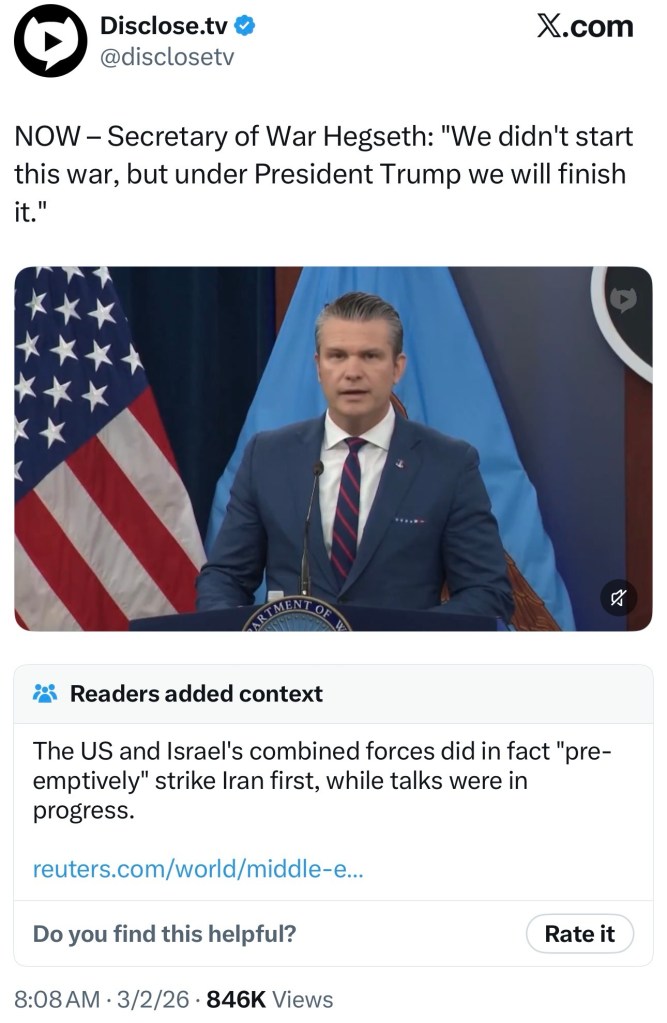The height and width of the screenshot is (1023, 667).
Task: Click the 8:08 AM timestamp
Action: (x=57, y=998)
